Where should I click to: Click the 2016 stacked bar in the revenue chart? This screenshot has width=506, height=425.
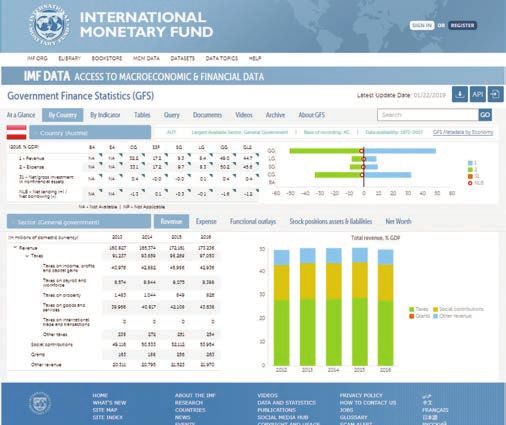(x=385, y=307)
